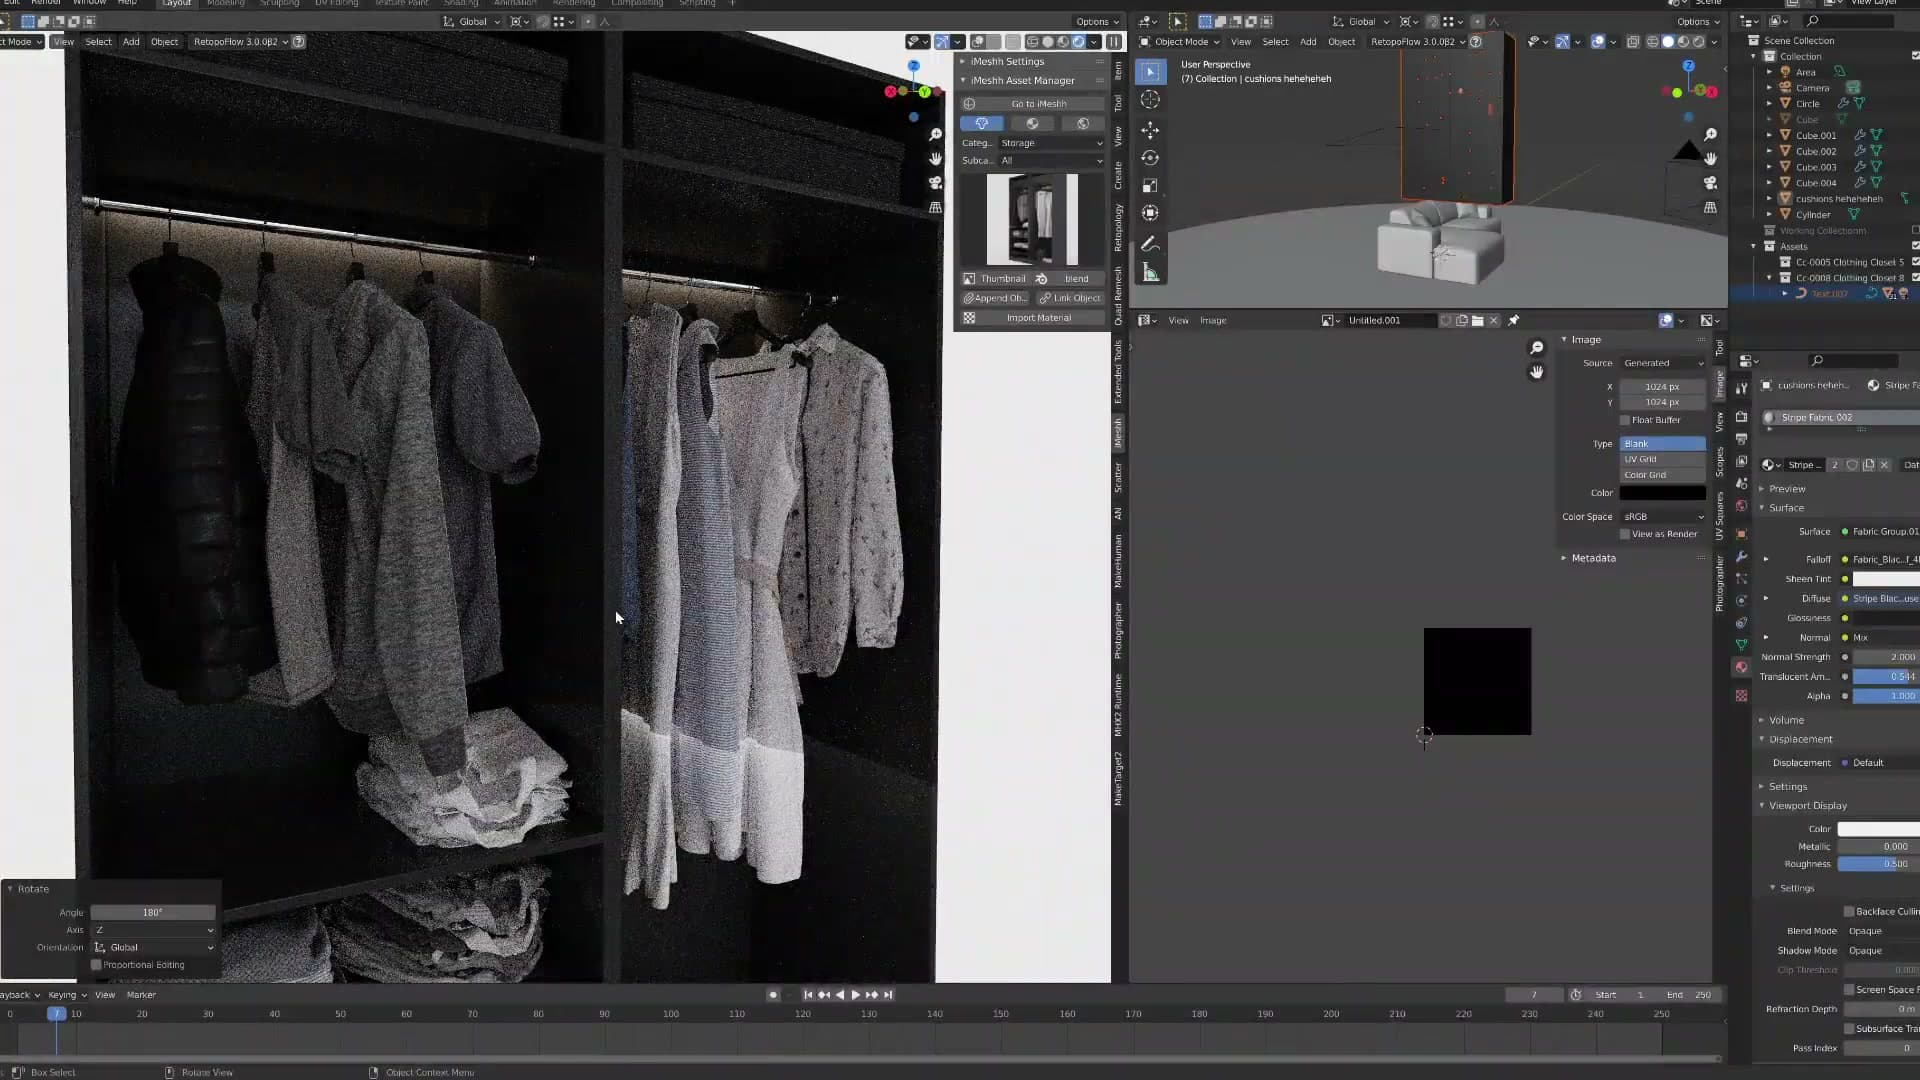This screenshot has height=1080, width=1920.
Task: Enable Float Buffer checkbox
Action: coord(1625,420)
